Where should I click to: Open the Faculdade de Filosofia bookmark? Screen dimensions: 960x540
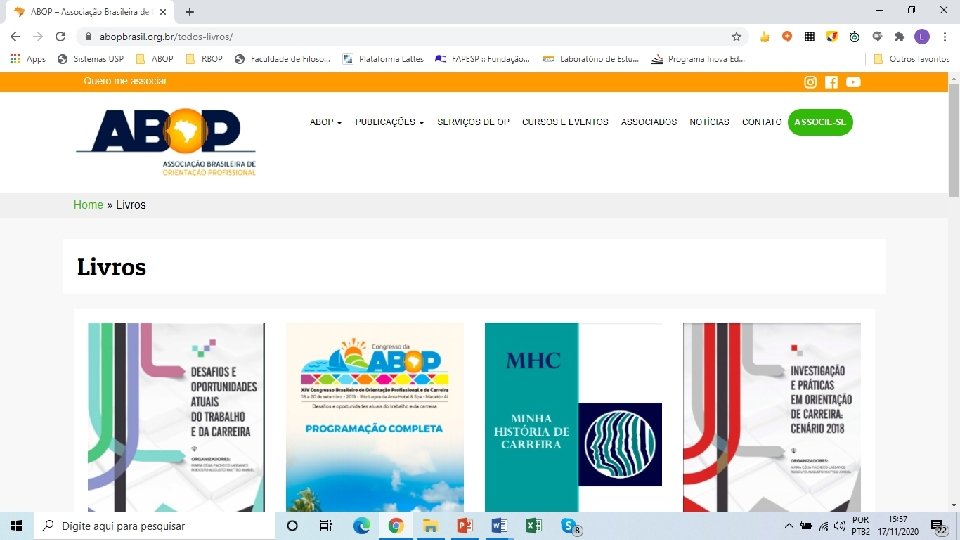pos(283,59)
